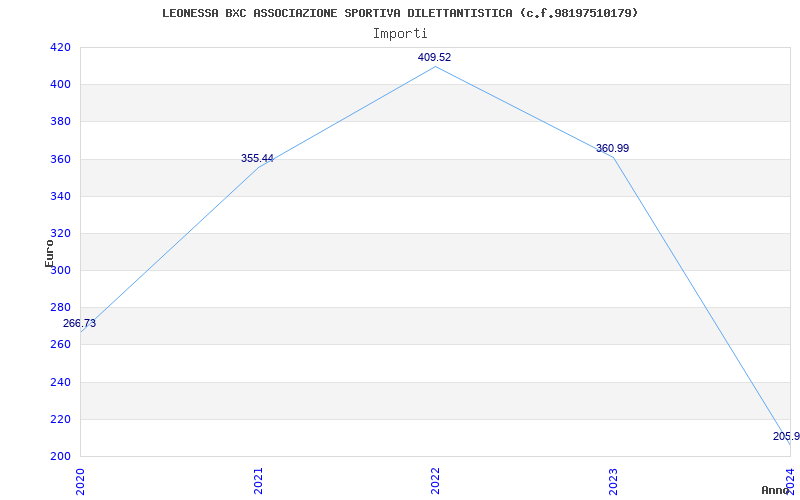Click the 2022 x-axis label
The height and width of the screenshot is (500, 800).
(435, 480)
